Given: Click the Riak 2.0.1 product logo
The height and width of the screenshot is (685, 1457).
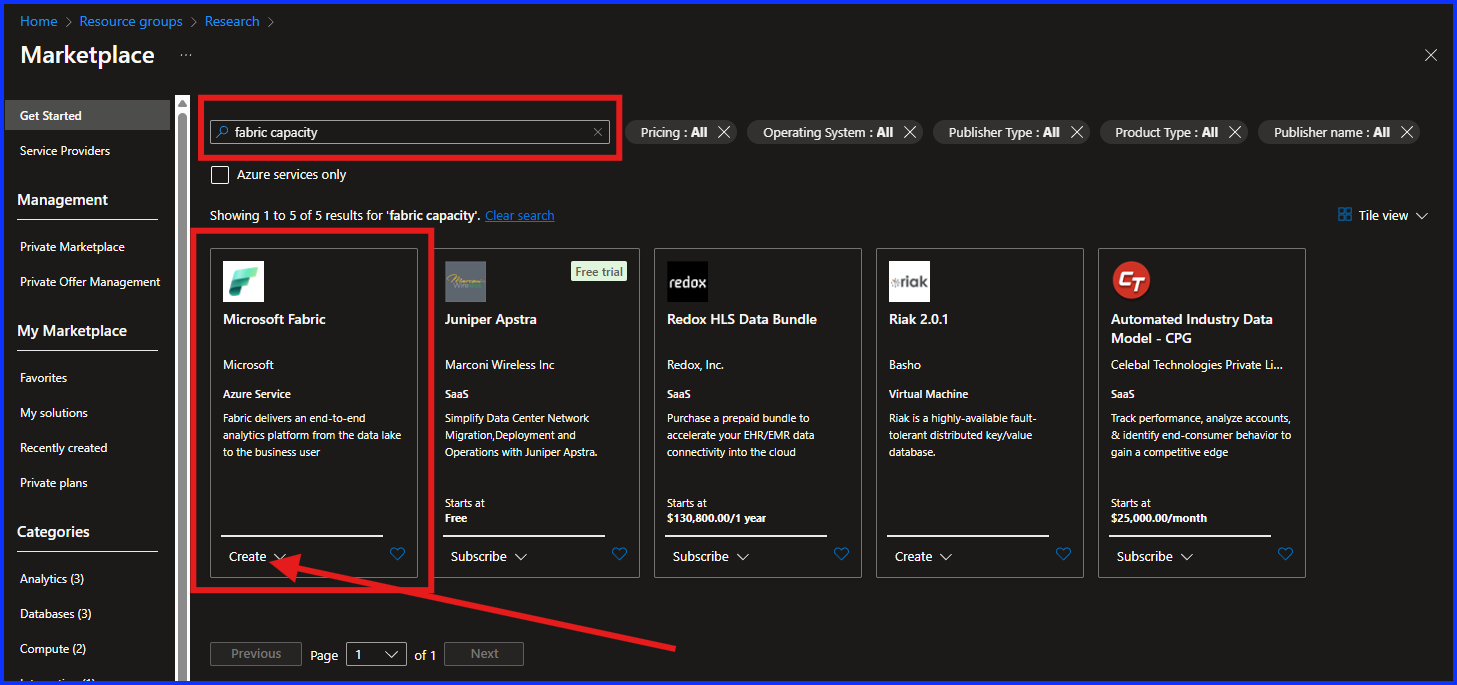Looking at the screenshot, I should (x=909, y=281).
